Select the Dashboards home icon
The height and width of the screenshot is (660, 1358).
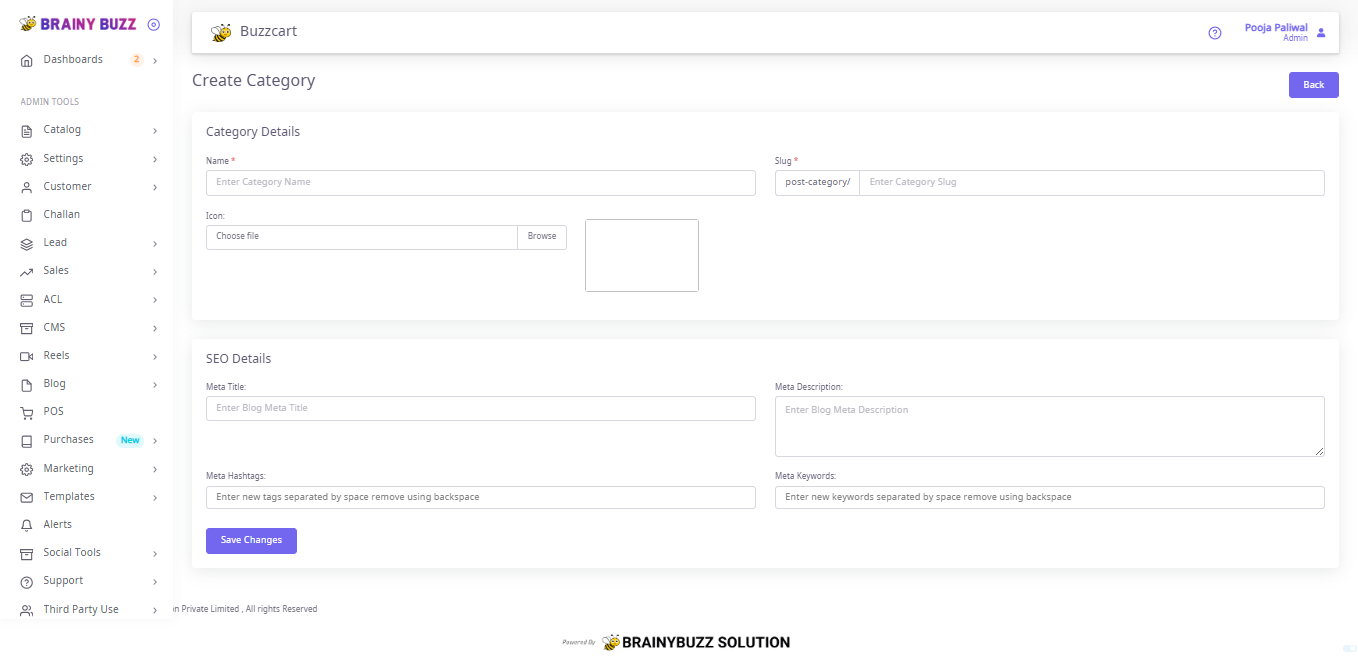point(26,59)
